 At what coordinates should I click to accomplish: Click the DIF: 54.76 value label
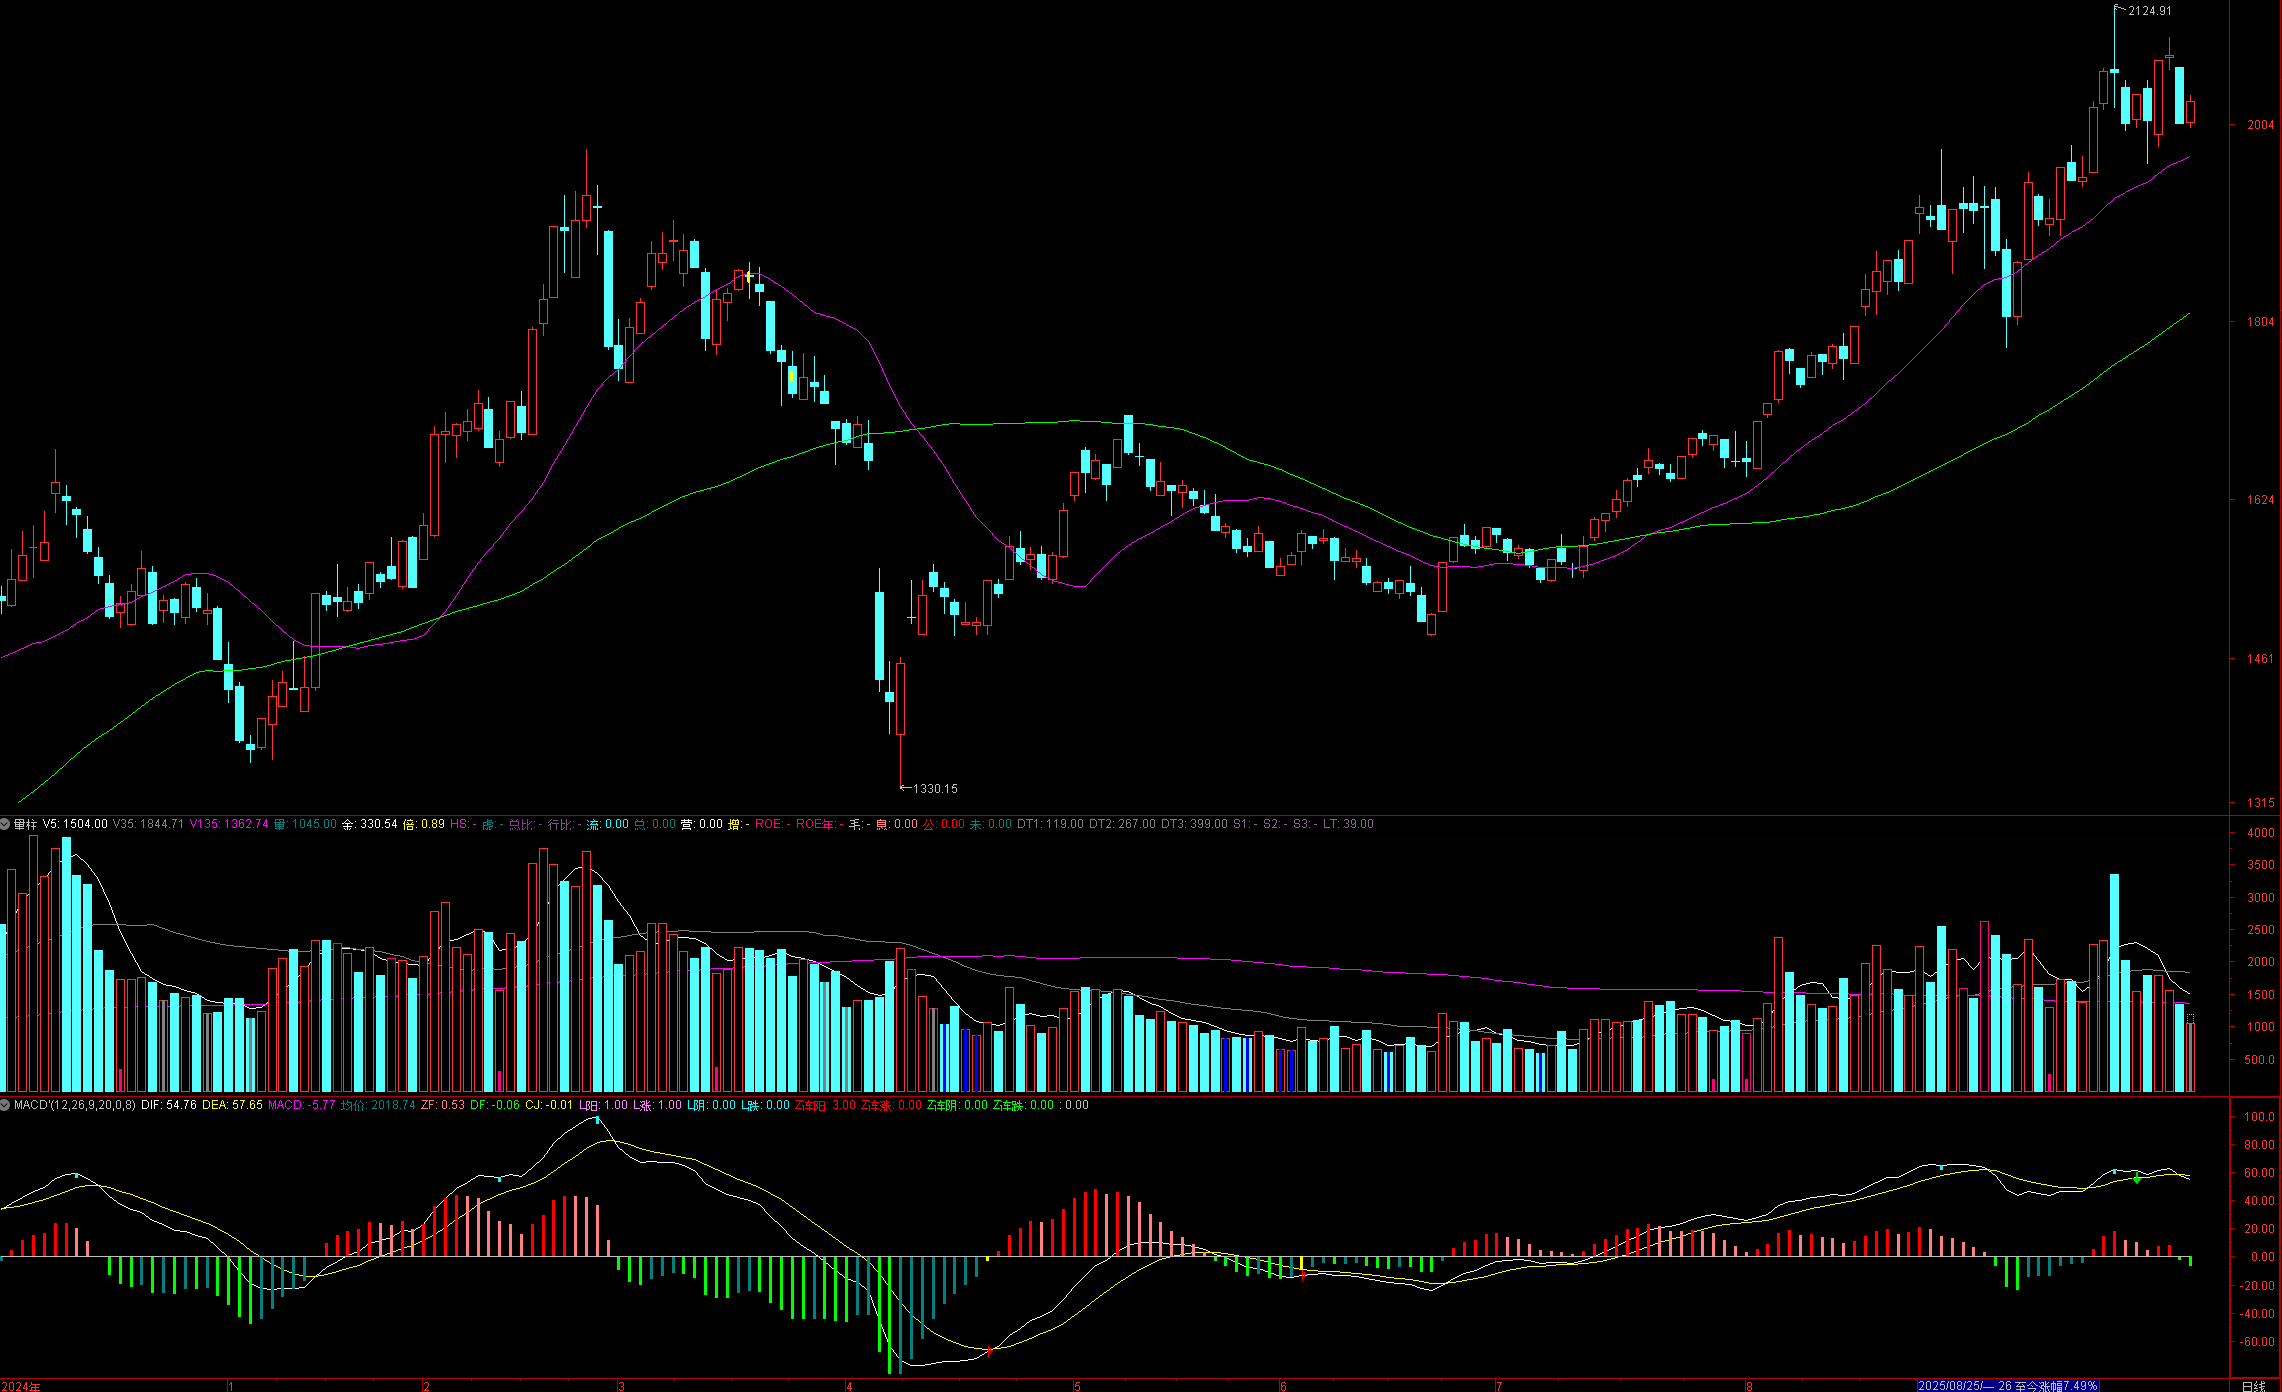tap(169, 1105)
